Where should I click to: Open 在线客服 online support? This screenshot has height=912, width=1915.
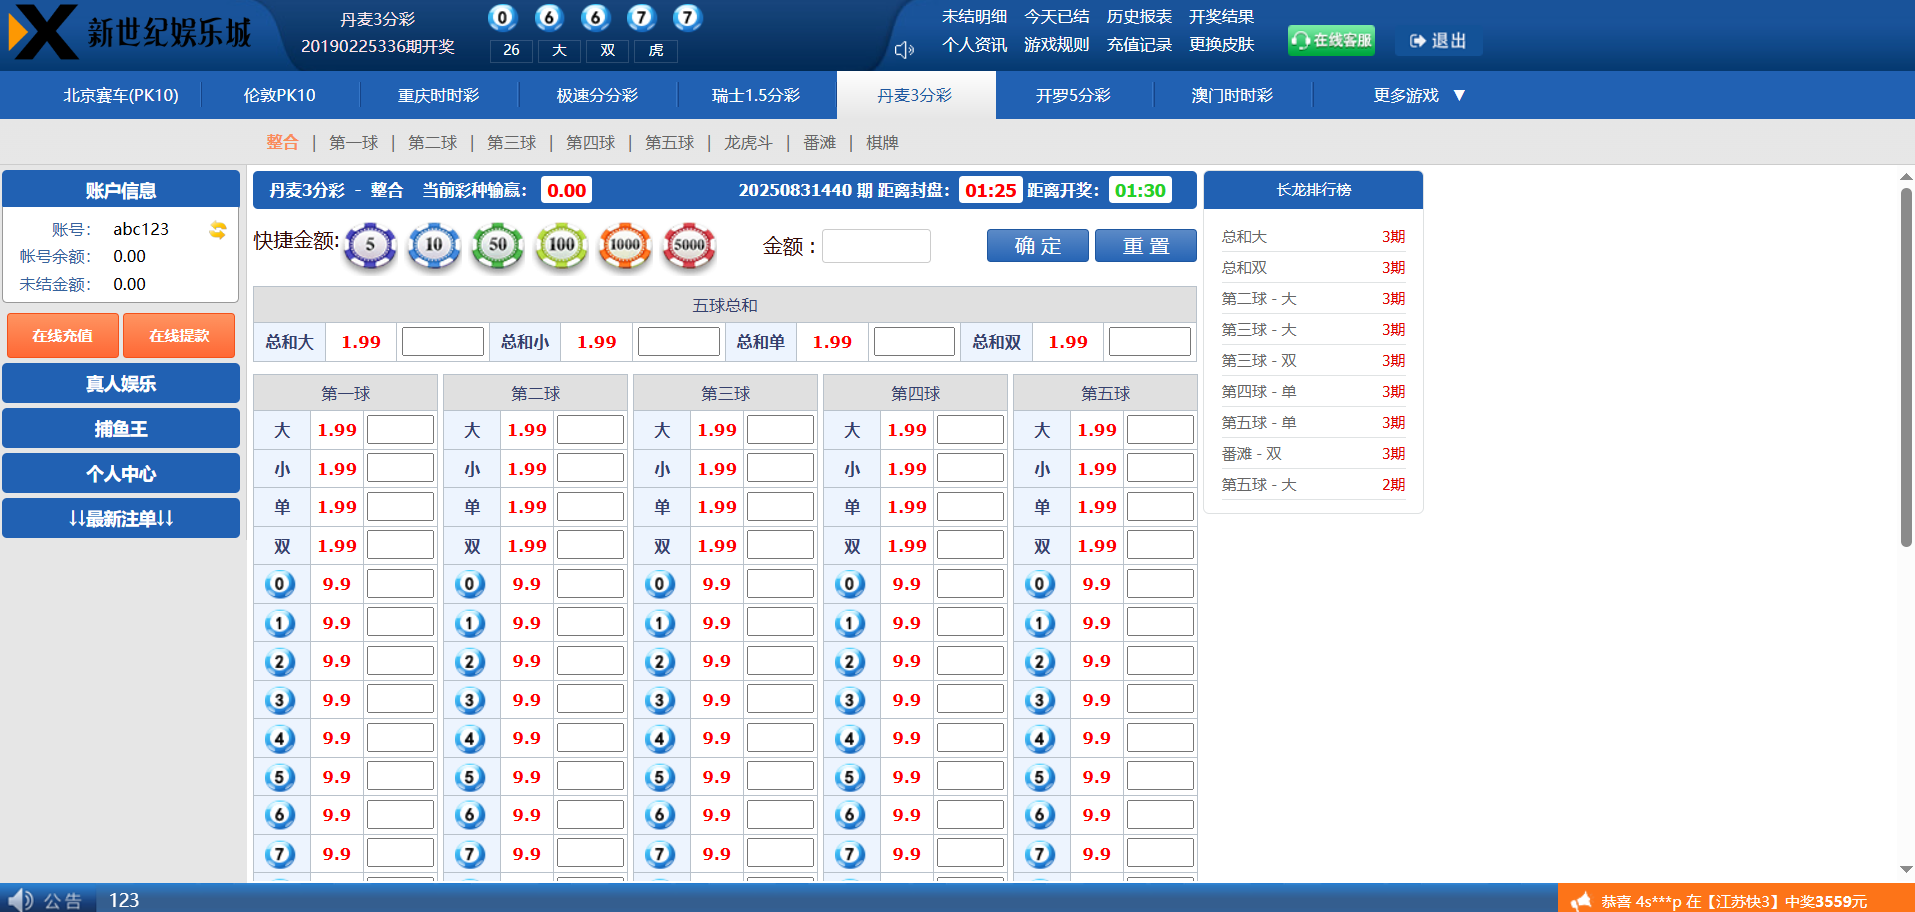point(1331,40)
